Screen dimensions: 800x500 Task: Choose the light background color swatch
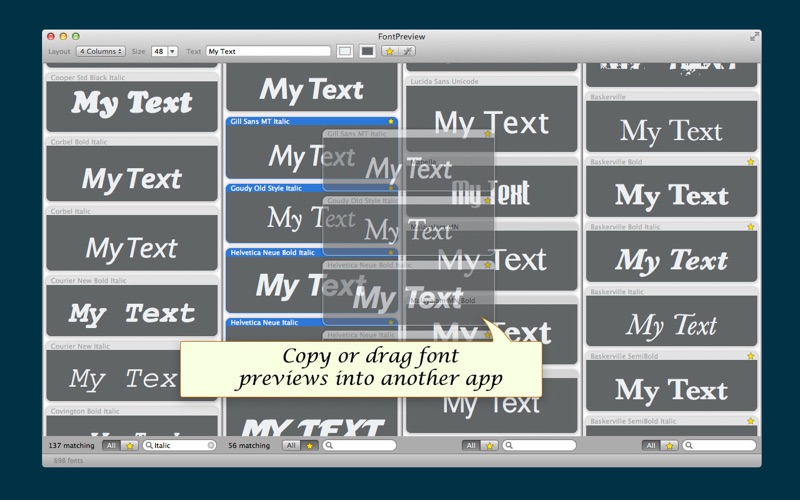coord(345,51)
